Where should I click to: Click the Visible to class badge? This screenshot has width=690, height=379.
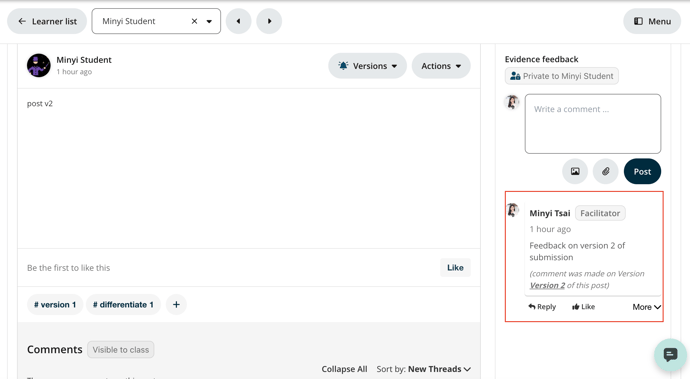121,350
